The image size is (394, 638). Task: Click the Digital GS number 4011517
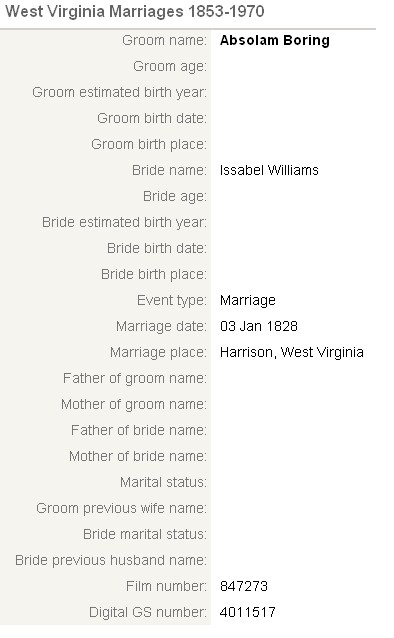point(247,612)
